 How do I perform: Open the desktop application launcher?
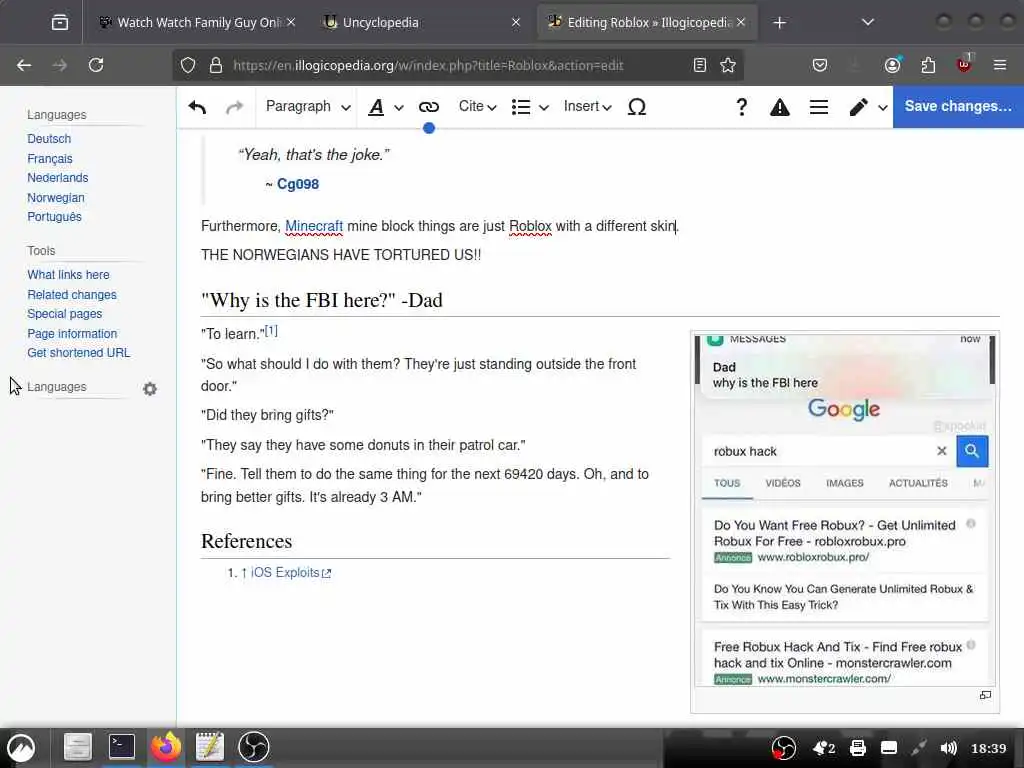[21, 748]
